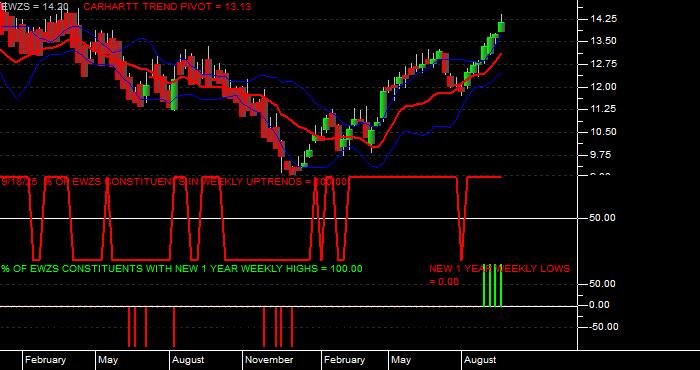This screenshot has height=370, width=700.
Task: Select the weekly uptrends constituents label
Action: click(174, 182)
